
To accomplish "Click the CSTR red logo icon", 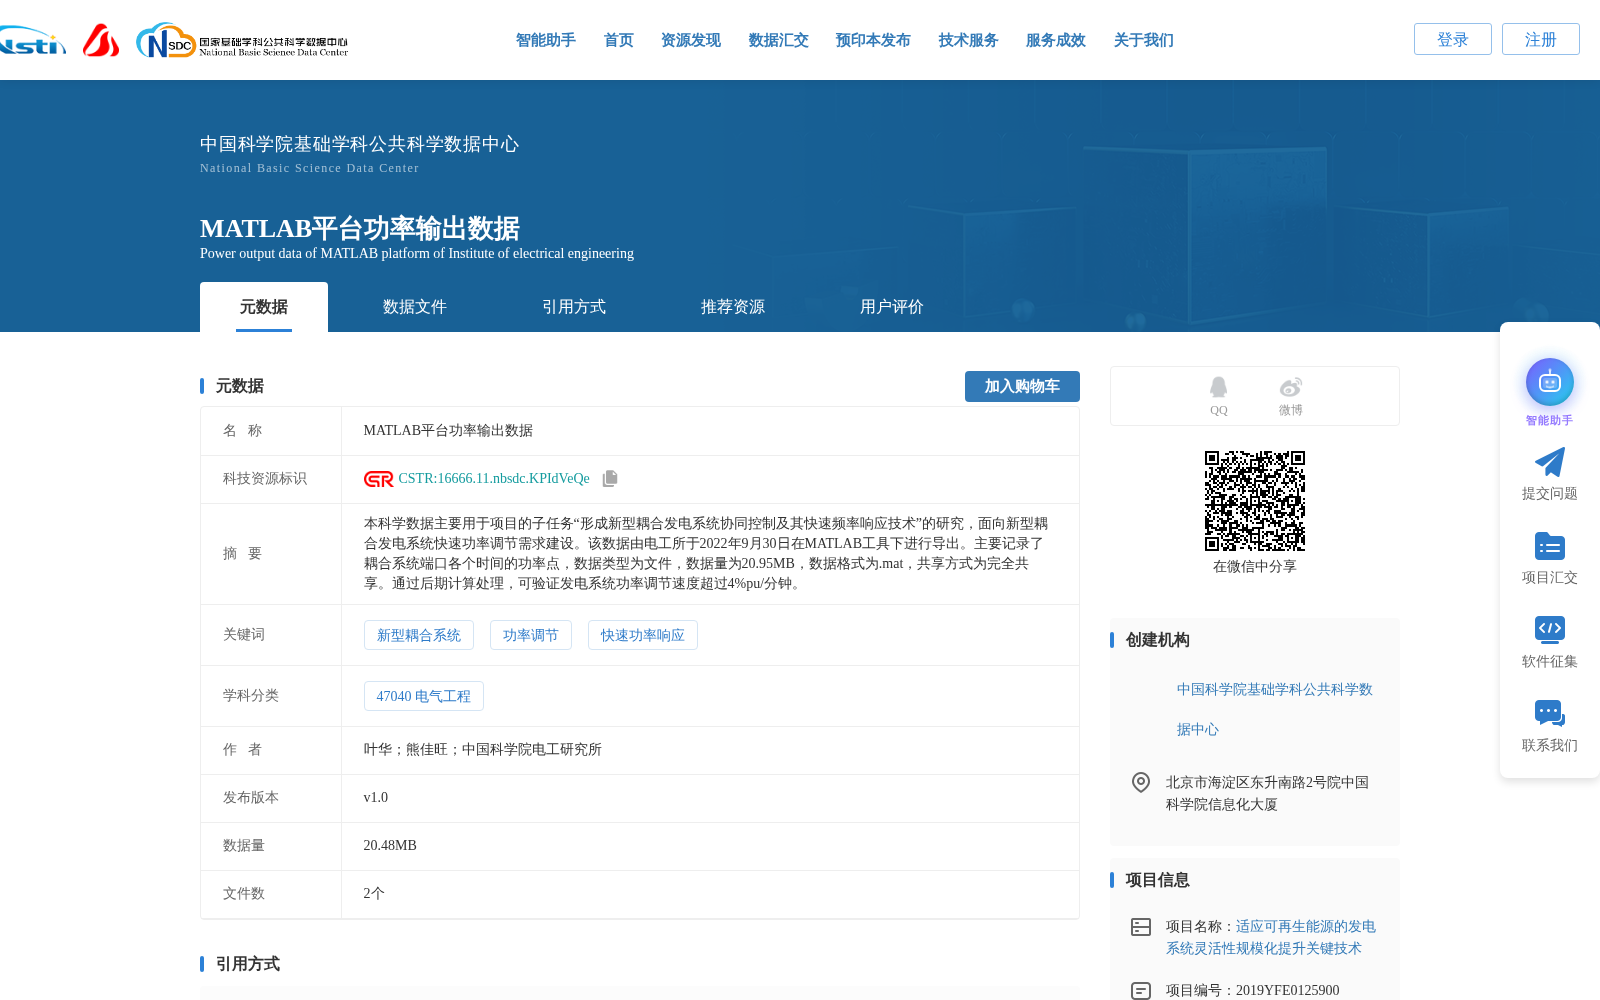I will [x=379, y=479].
